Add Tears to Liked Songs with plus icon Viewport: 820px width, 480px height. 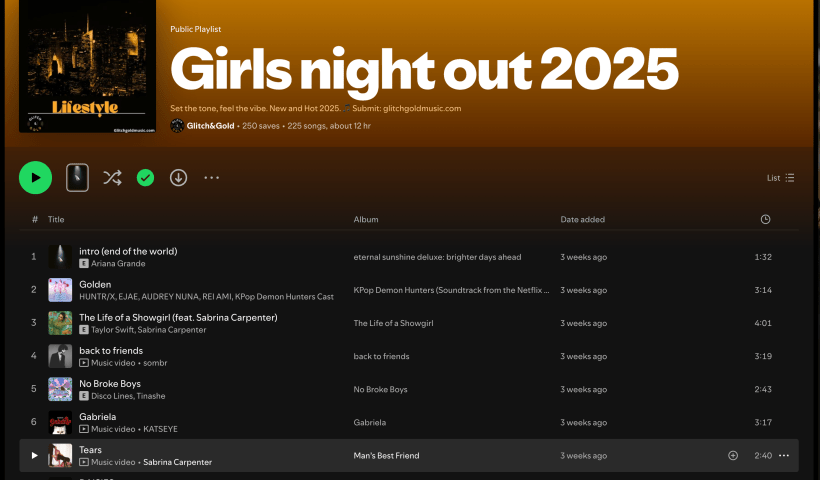point(733,456)
